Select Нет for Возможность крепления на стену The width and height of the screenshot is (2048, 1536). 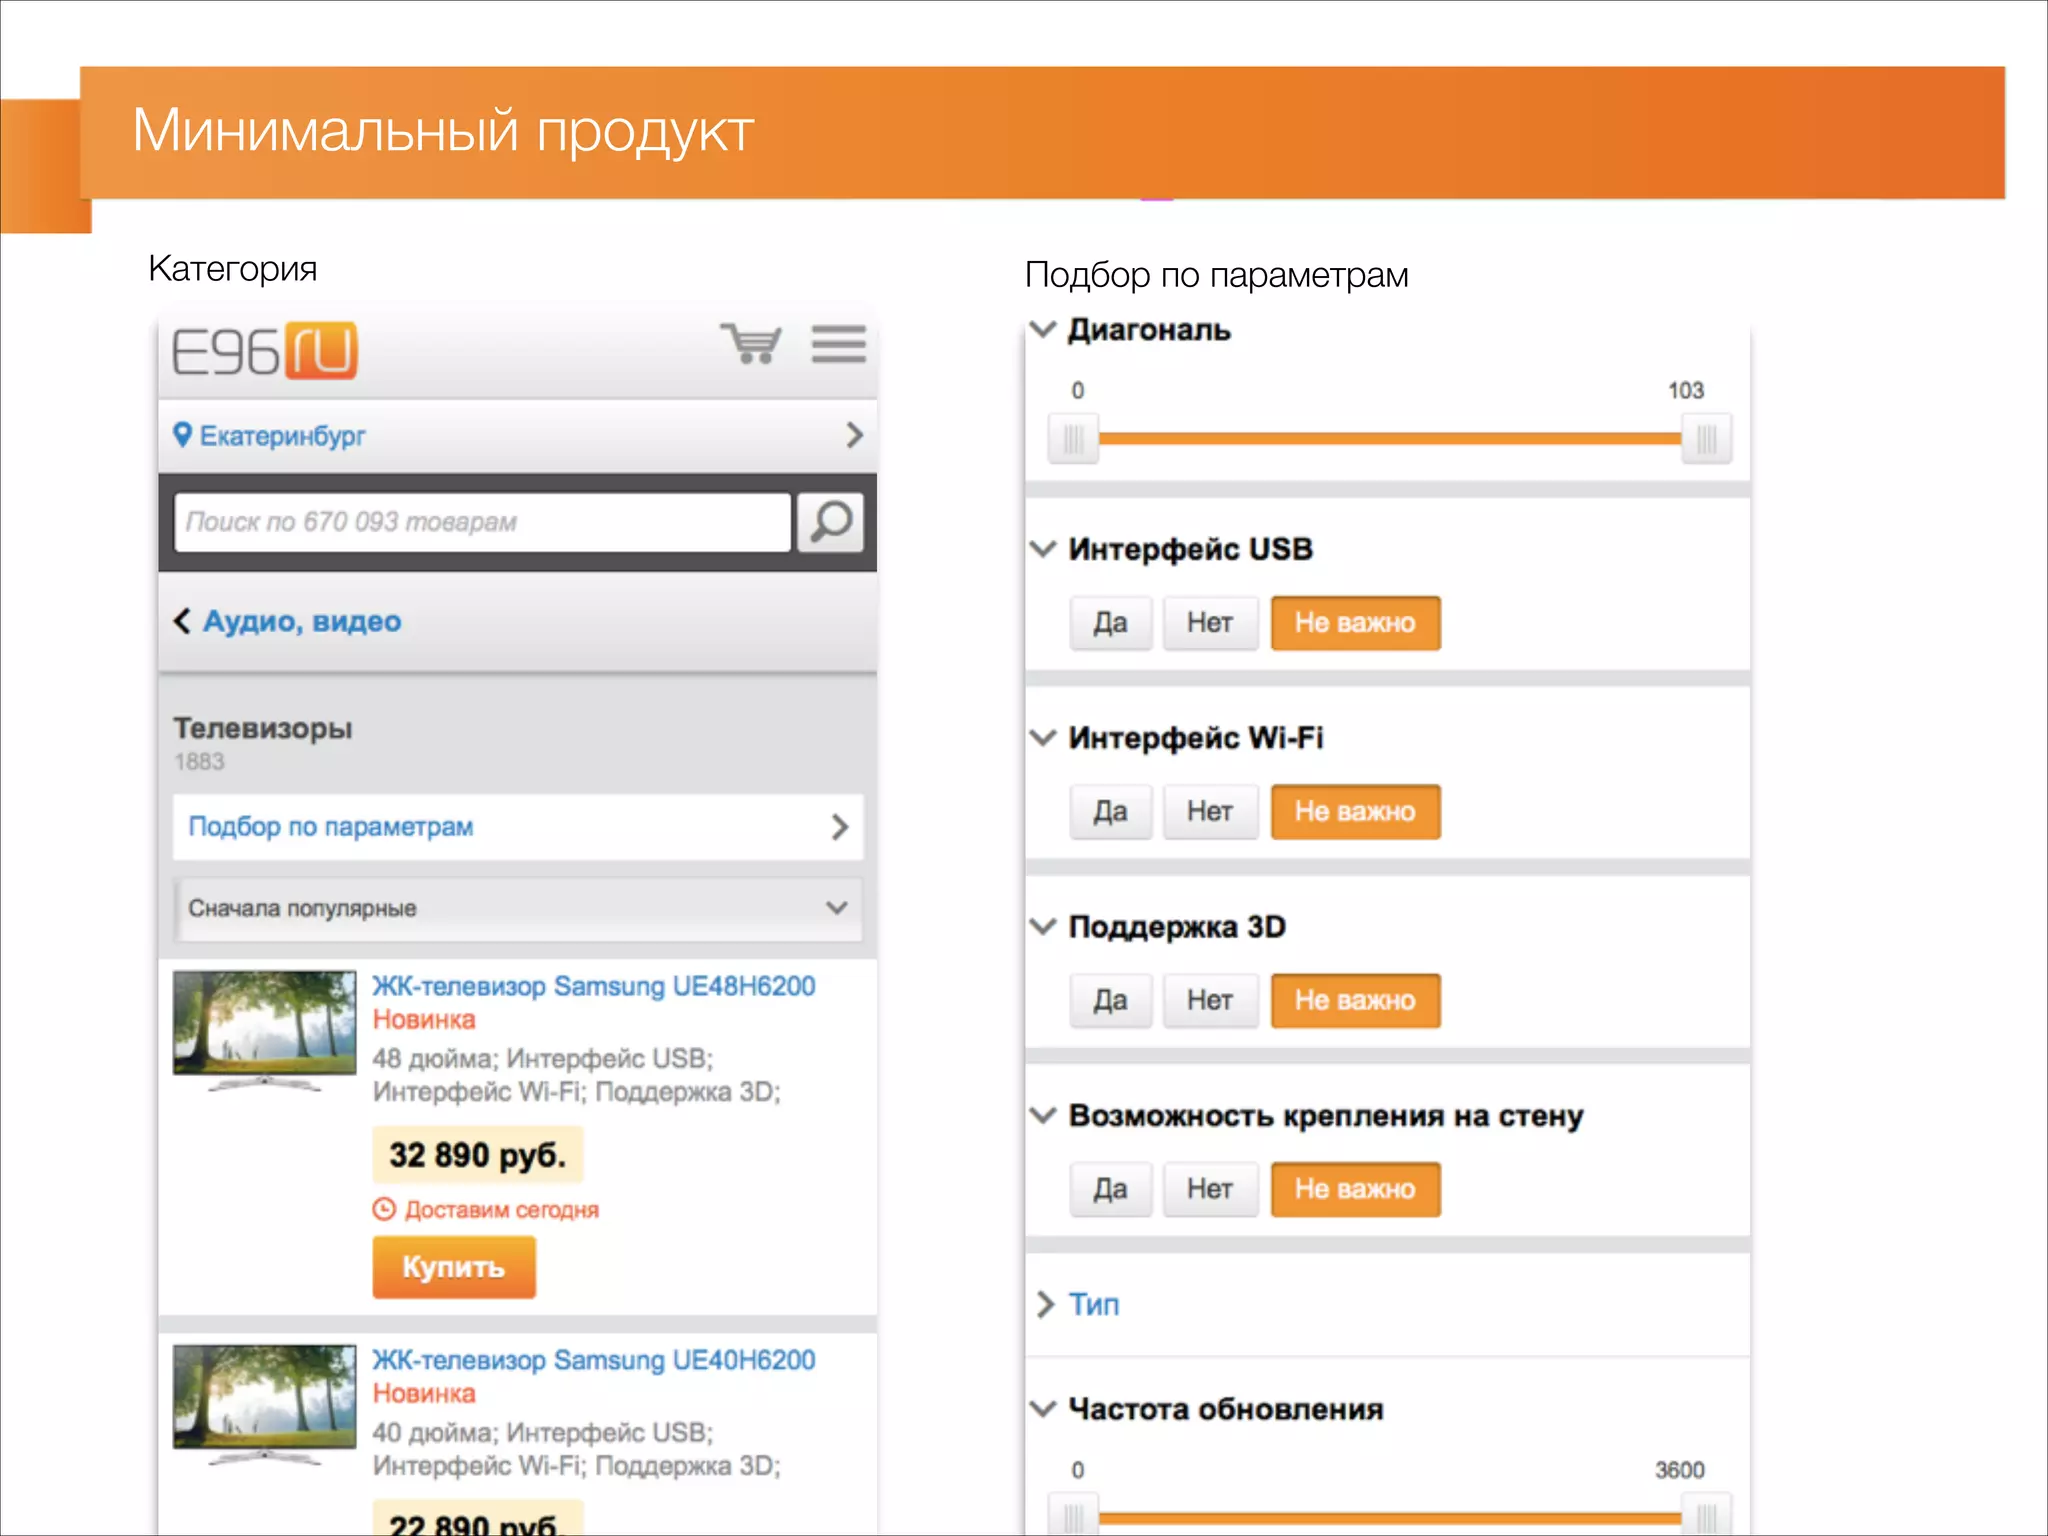click(1210, 1190)
